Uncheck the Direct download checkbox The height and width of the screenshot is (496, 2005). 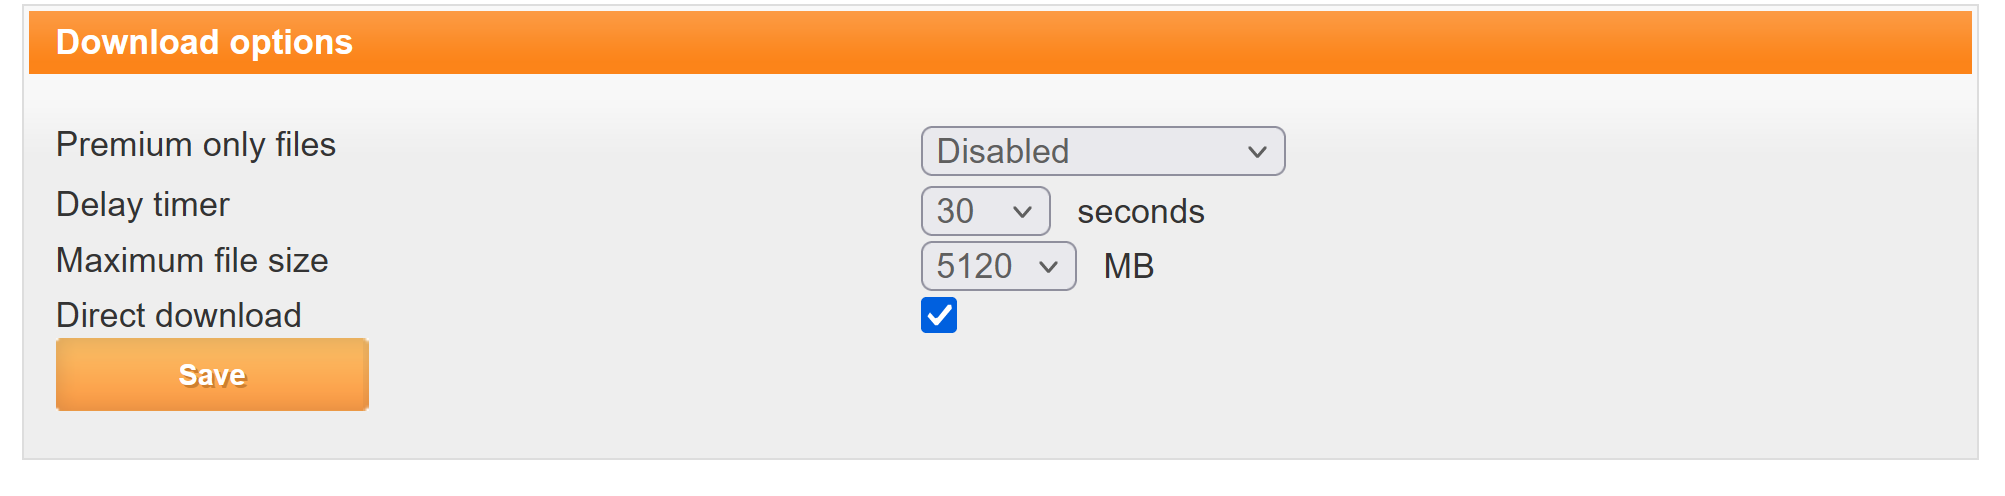pos(939,315)
